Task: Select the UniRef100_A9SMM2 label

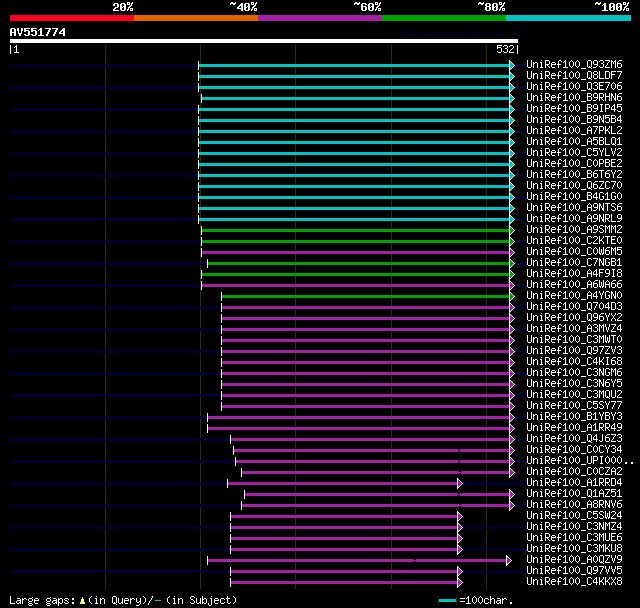Action: (574, 230)
